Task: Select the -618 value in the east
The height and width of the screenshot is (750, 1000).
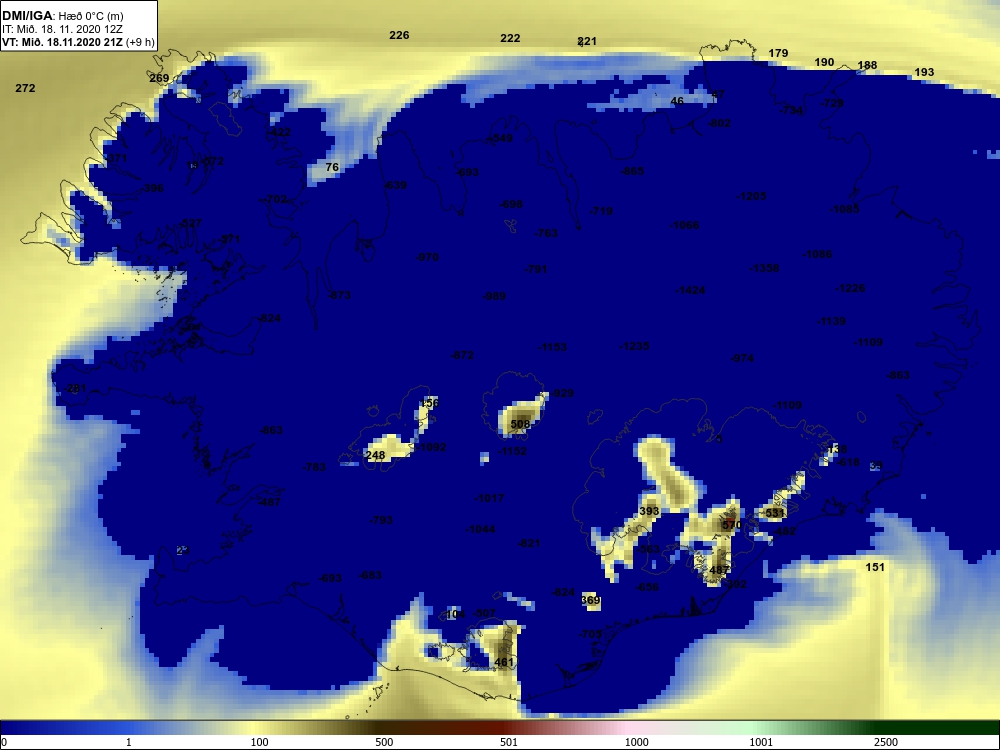Action: [848, 462]
